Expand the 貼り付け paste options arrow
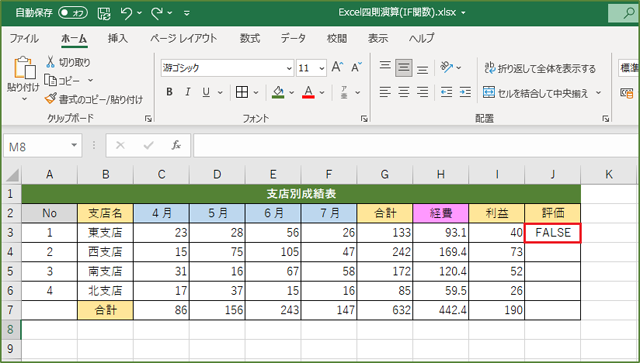The height and width of the screenshot is (363, 640). tap(24, 99)
